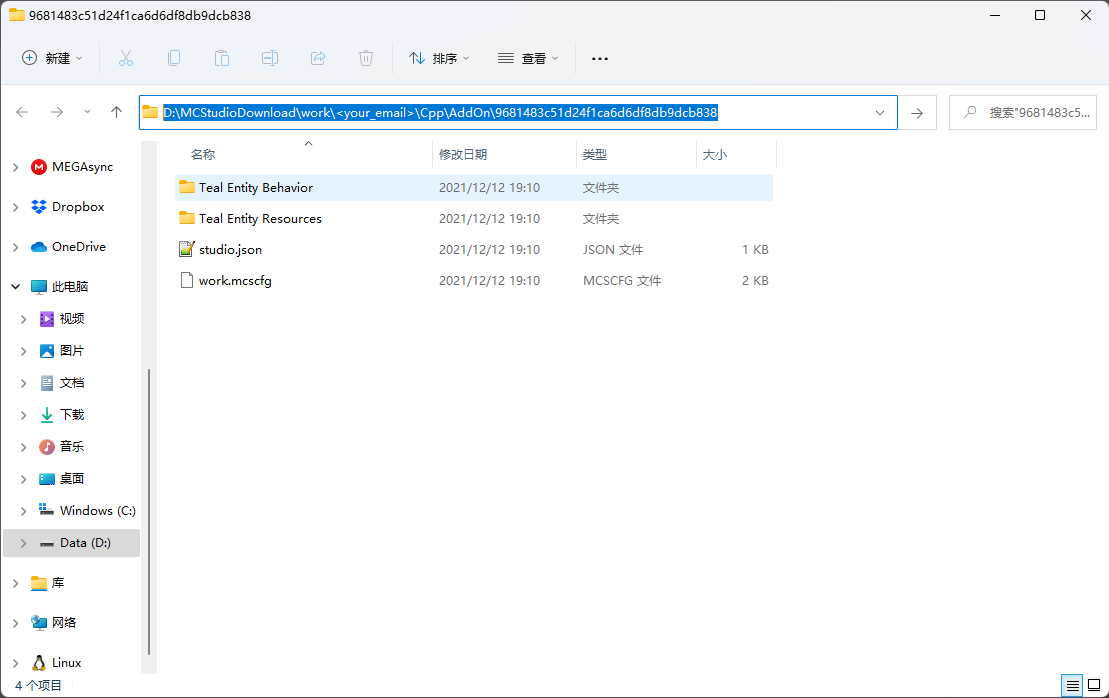
Task: Click the Teal Entity Resources folder icon
Action: point(187,218)
